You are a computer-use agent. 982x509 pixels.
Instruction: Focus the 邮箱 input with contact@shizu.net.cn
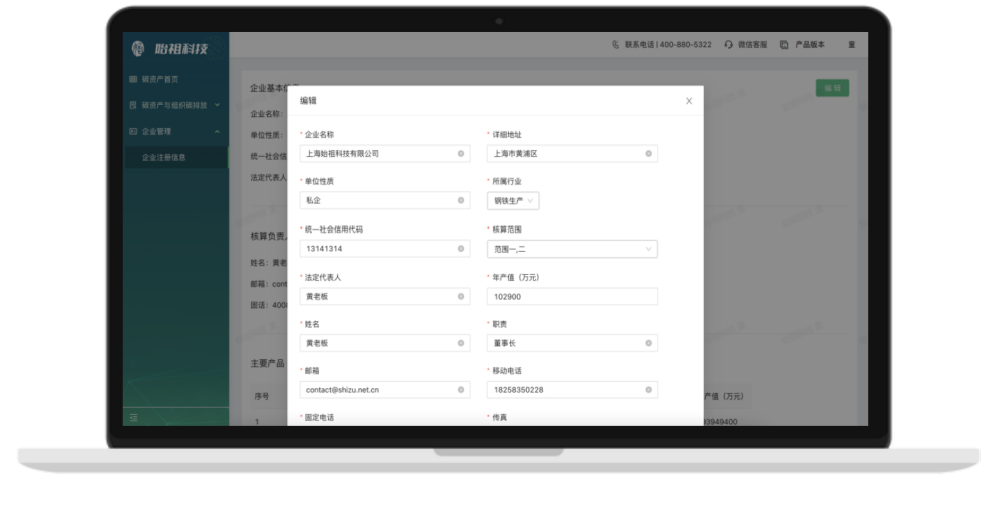pos(385,389)
